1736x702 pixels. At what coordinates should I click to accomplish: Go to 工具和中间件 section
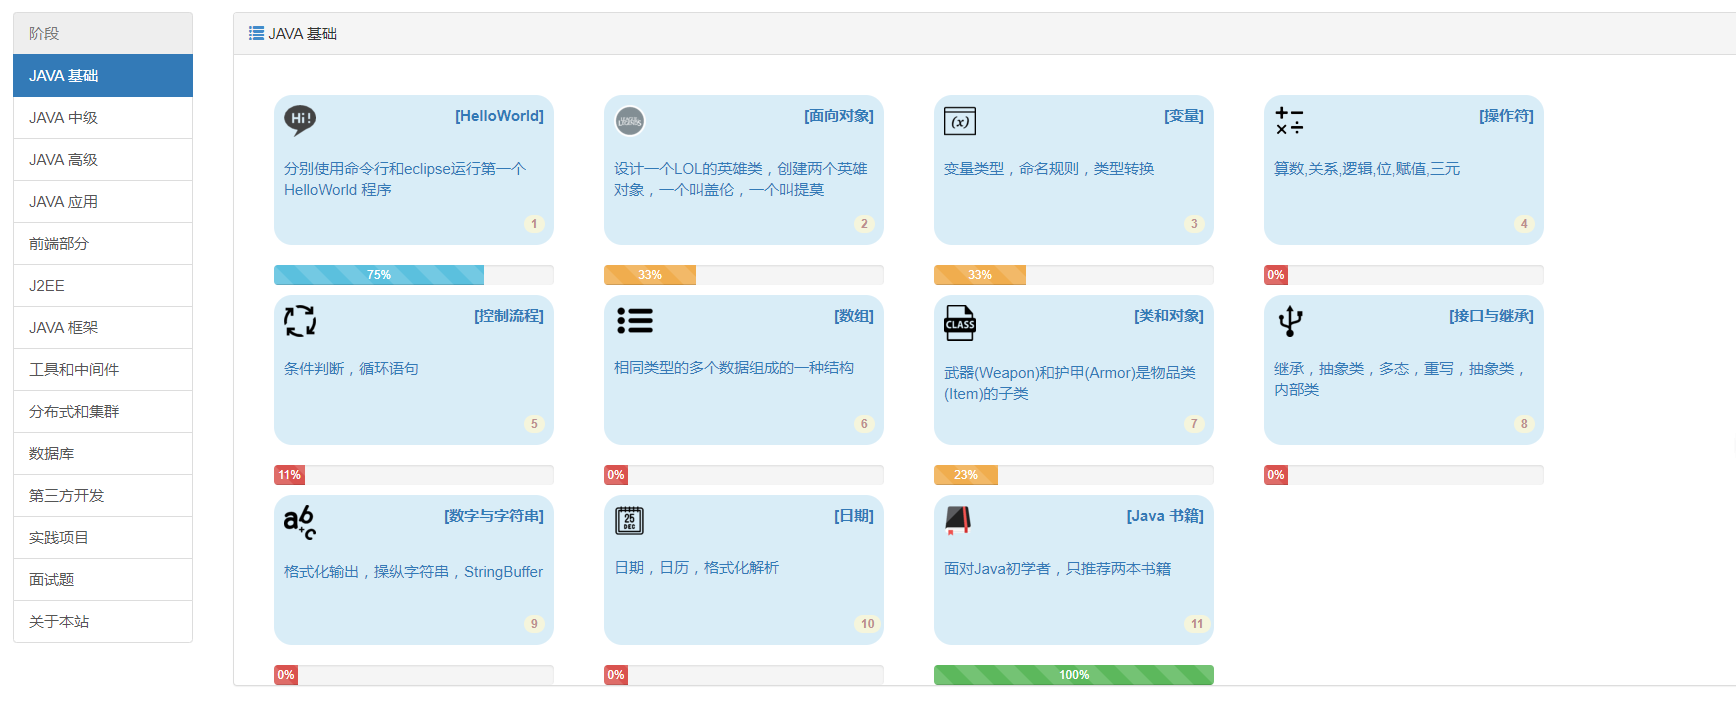103,370
